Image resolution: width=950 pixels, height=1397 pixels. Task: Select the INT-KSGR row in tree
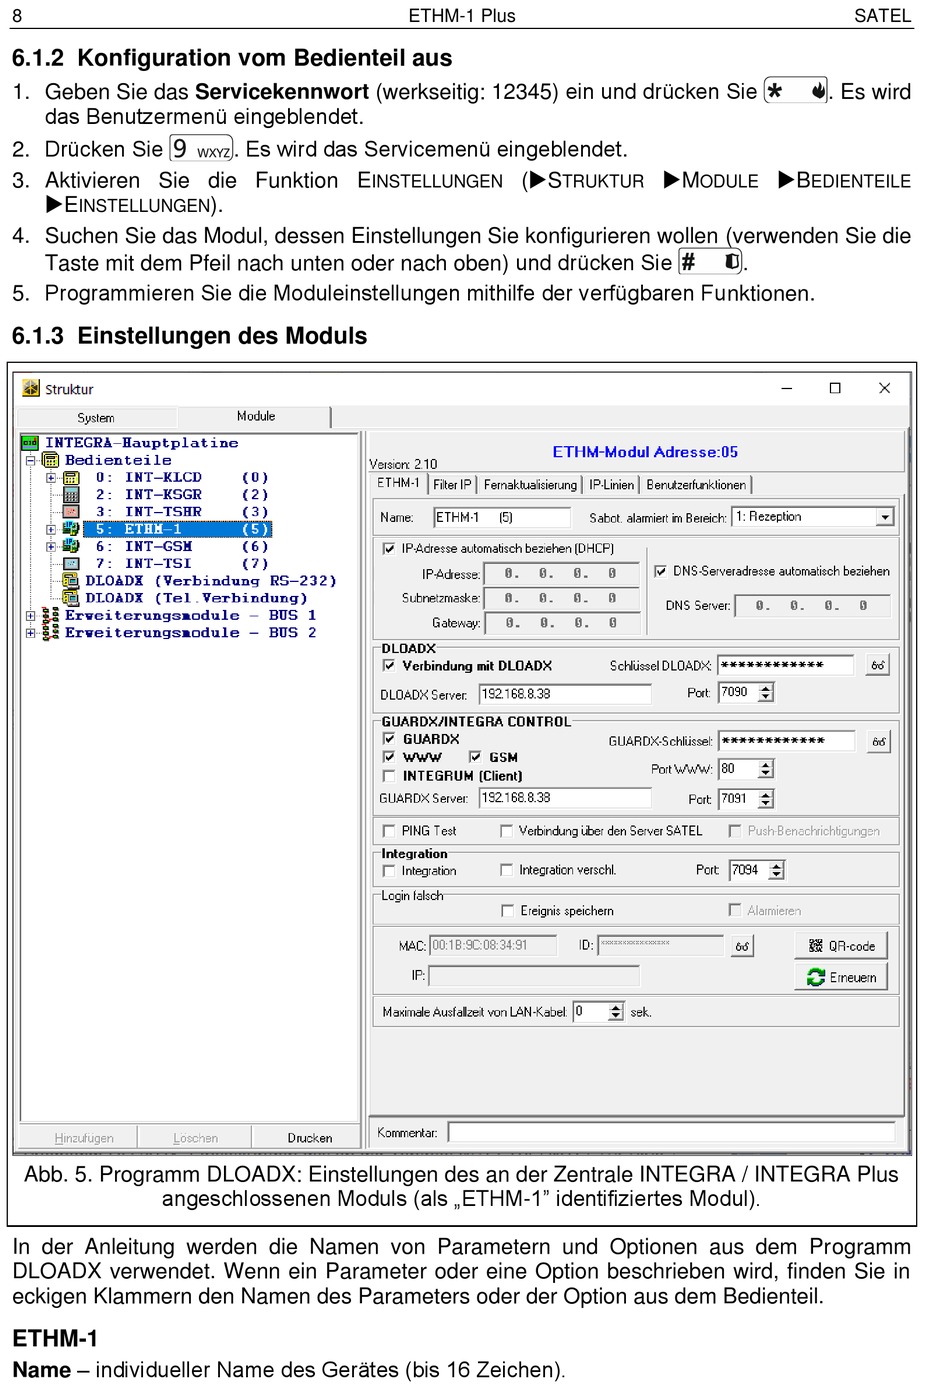pos(181,495)
